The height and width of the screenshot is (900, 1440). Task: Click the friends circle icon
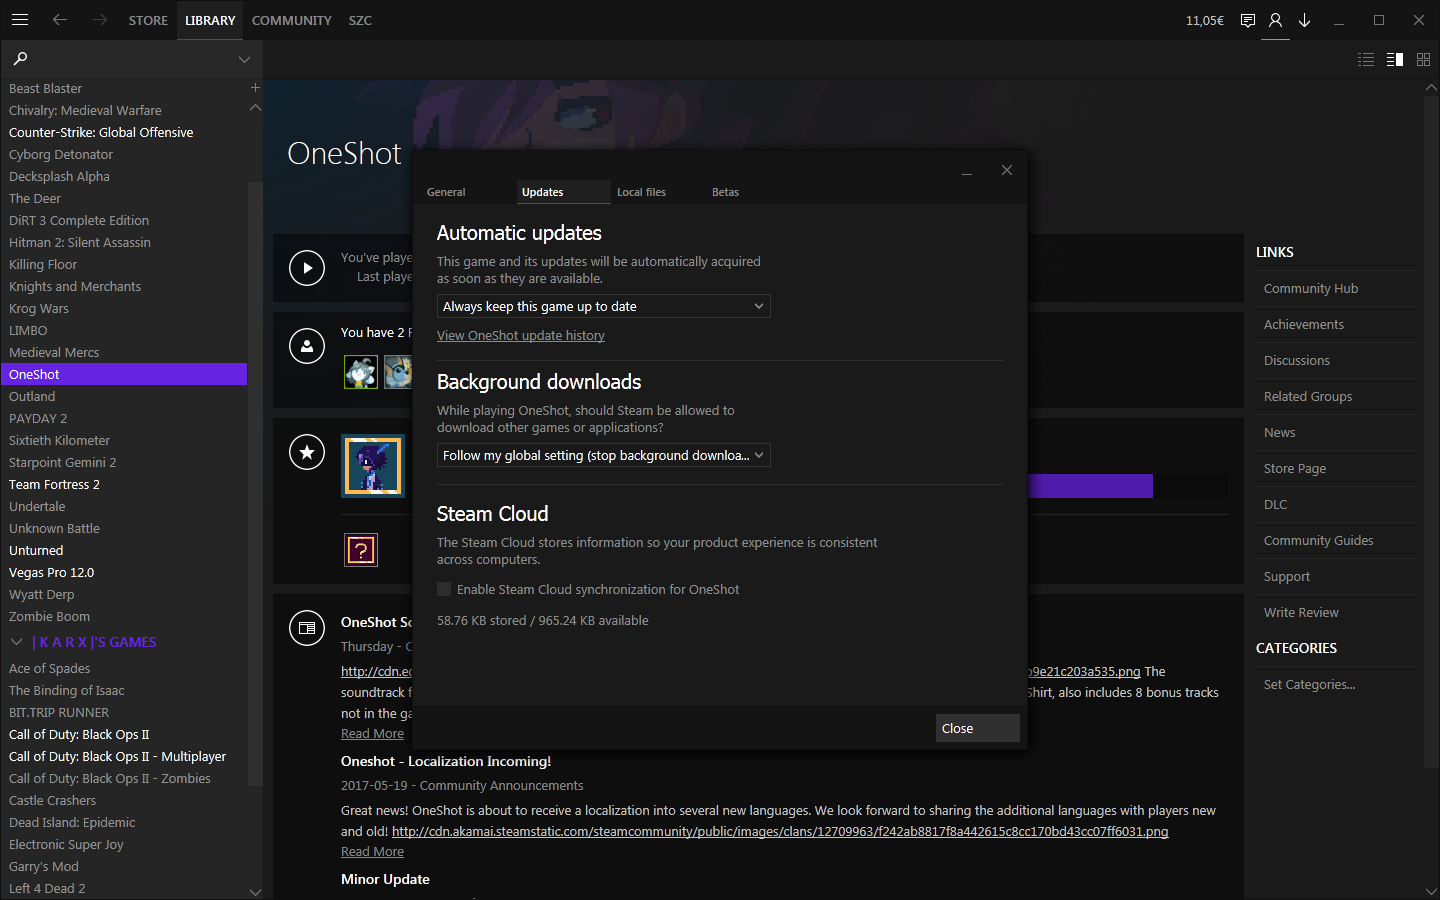(307, 346)
